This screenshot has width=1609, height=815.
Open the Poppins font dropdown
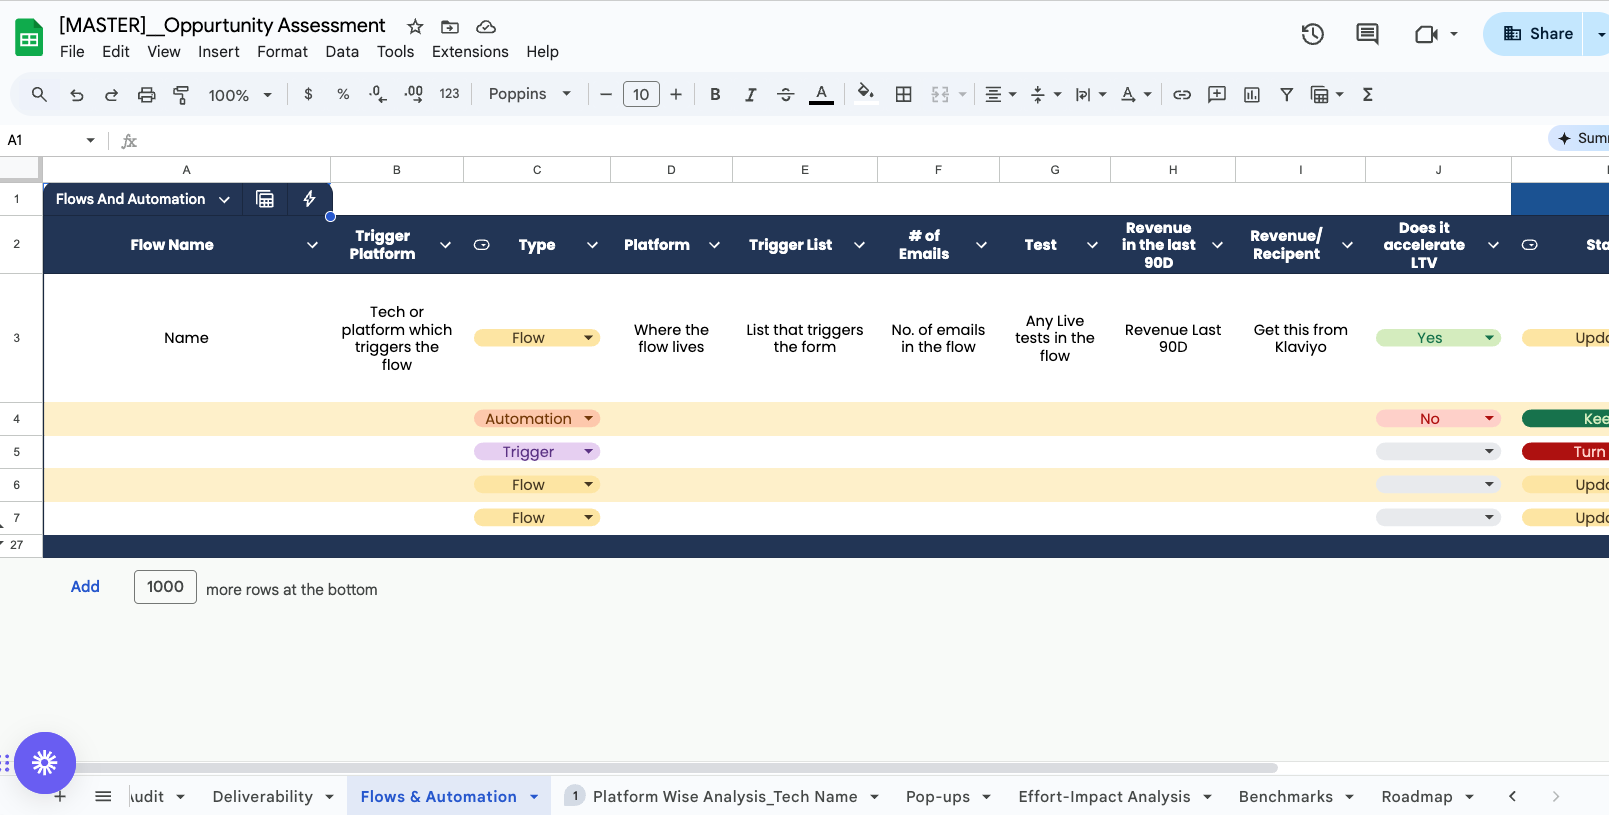coord(529,94)
